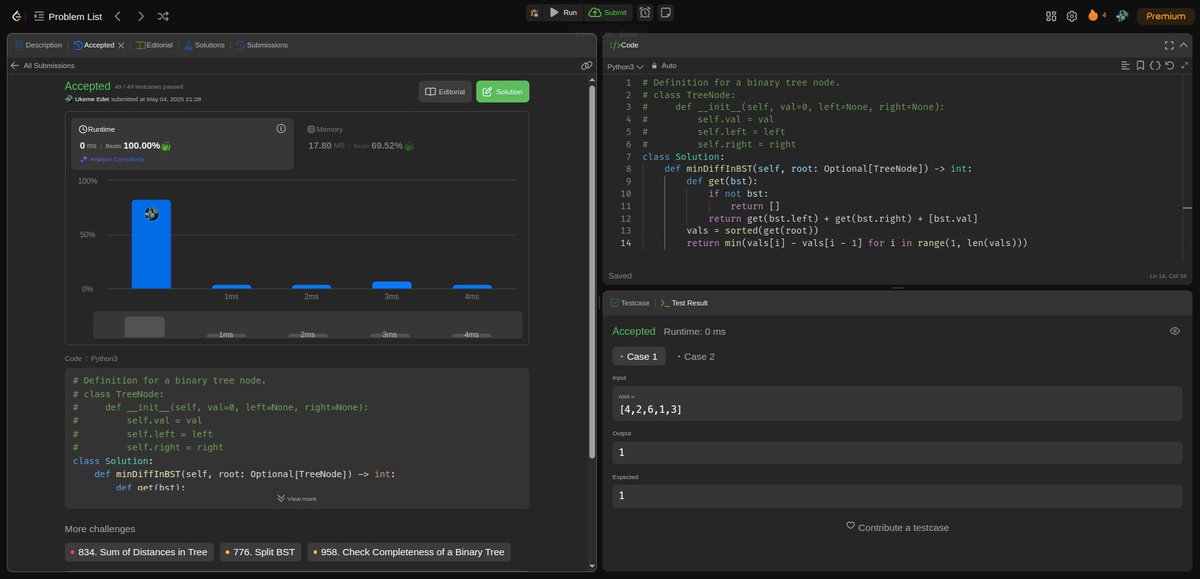
Task: Collapse the Code panel chevron
Action: (1183, 45)
